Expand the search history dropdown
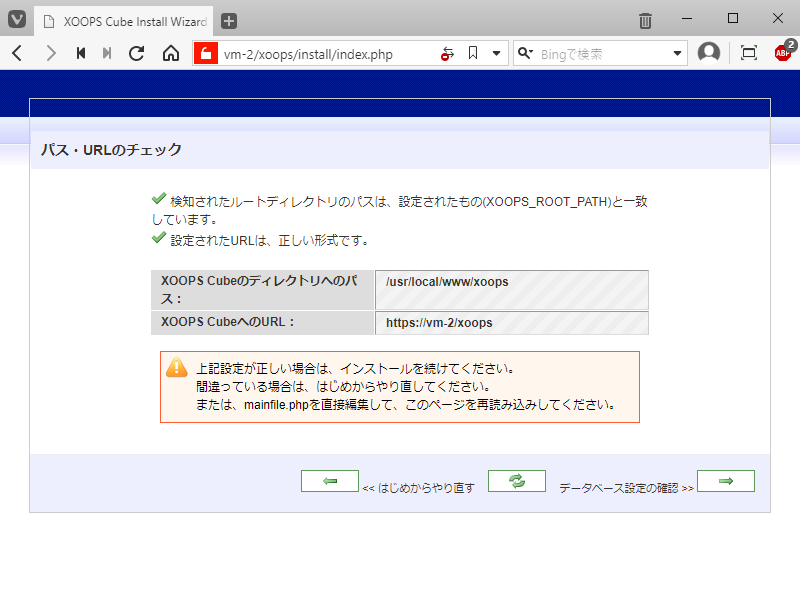This screenshot has height=600, width=800. point(677,54)
